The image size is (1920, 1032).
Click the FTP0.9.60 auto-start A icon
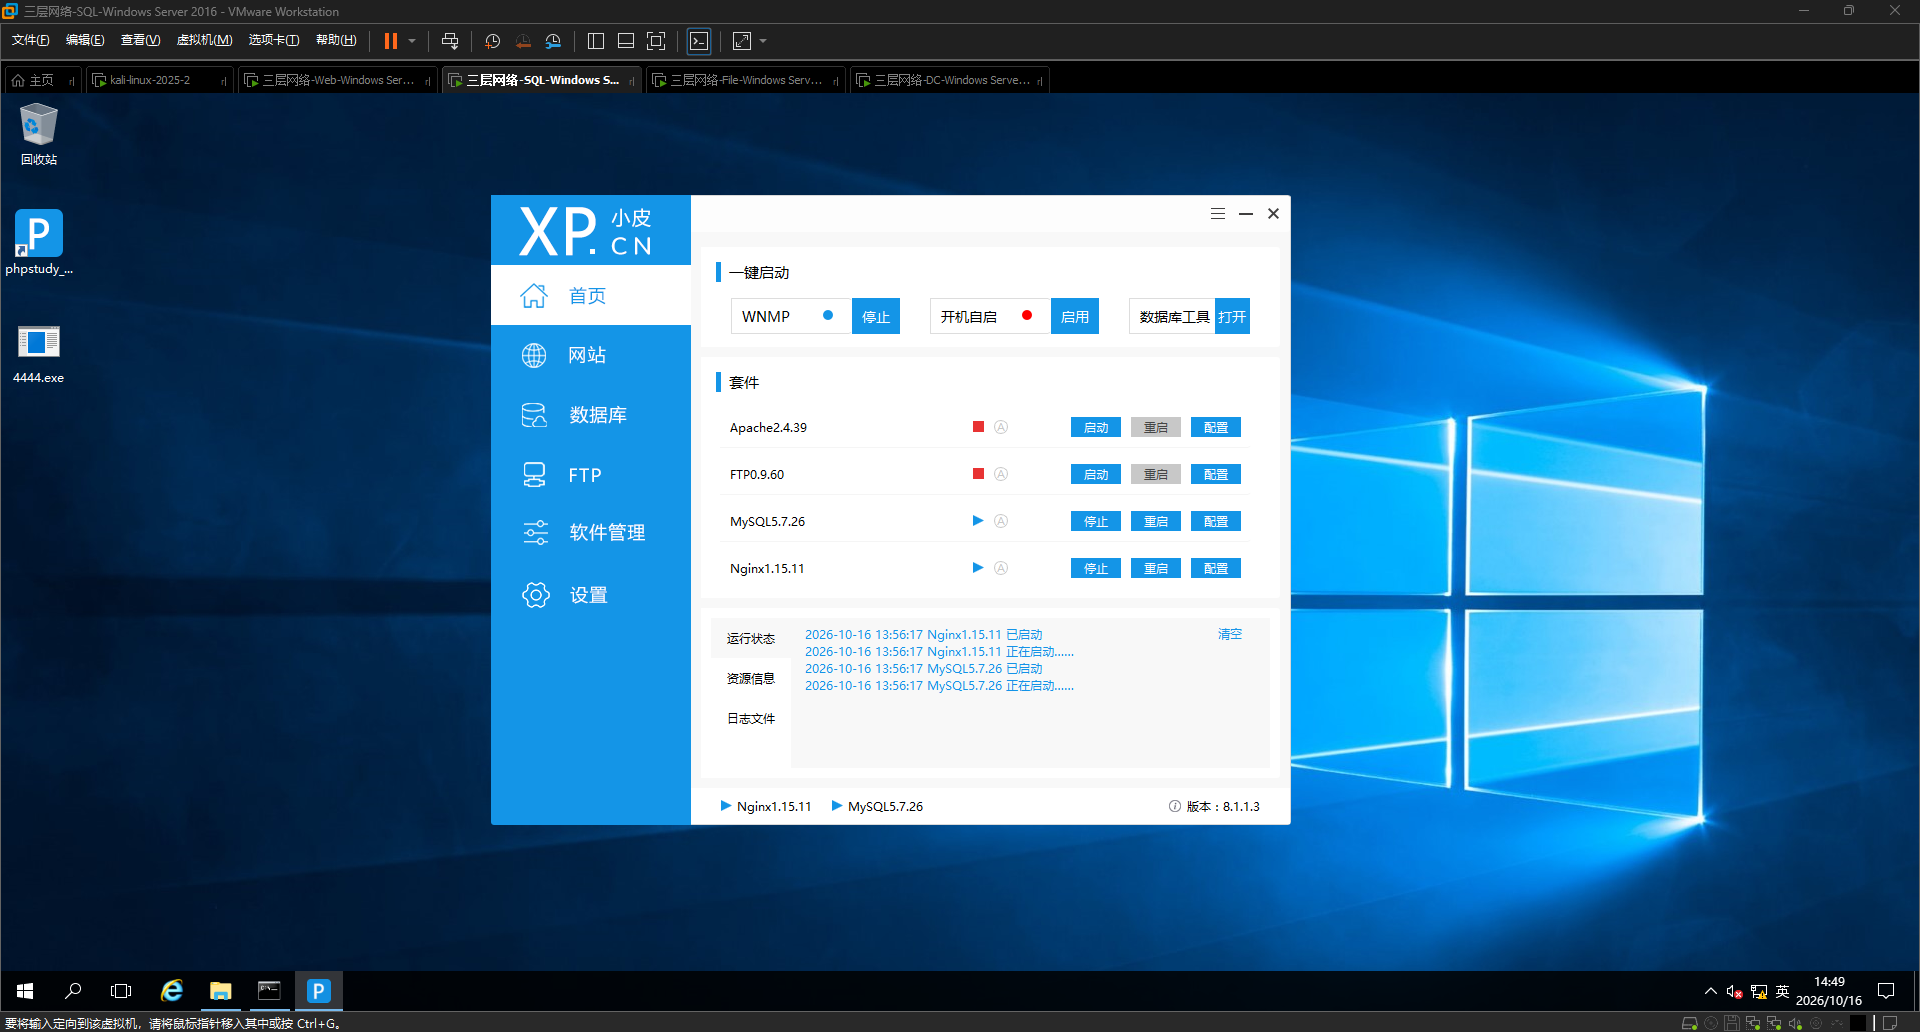click(x=1001, y=474)
